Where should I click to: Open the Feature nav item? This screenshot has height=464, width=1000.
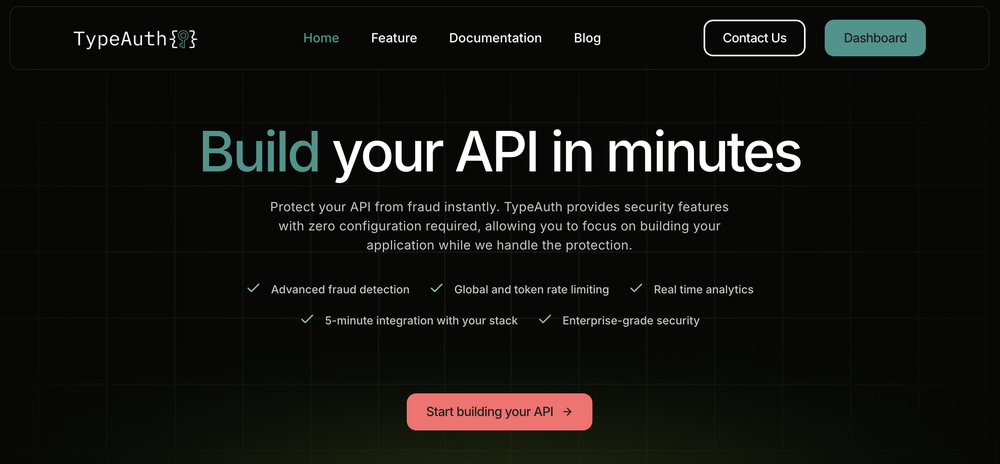click(394, 38)
